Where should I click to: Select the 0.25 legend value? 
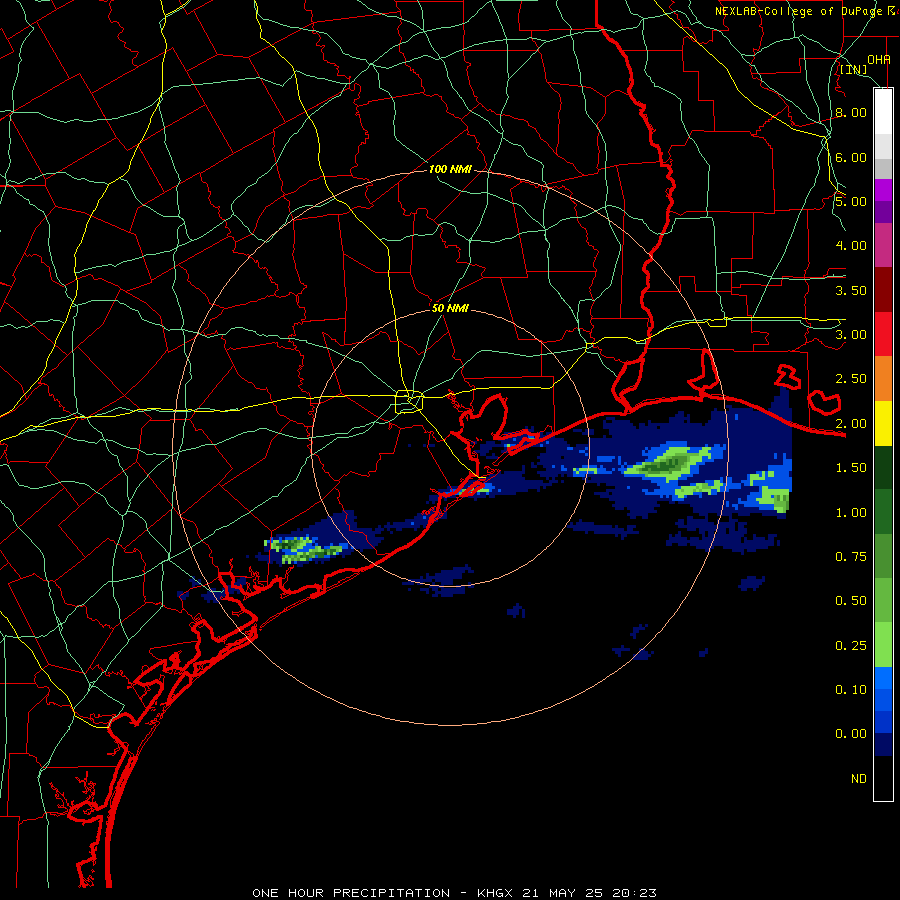click(851, 646)
